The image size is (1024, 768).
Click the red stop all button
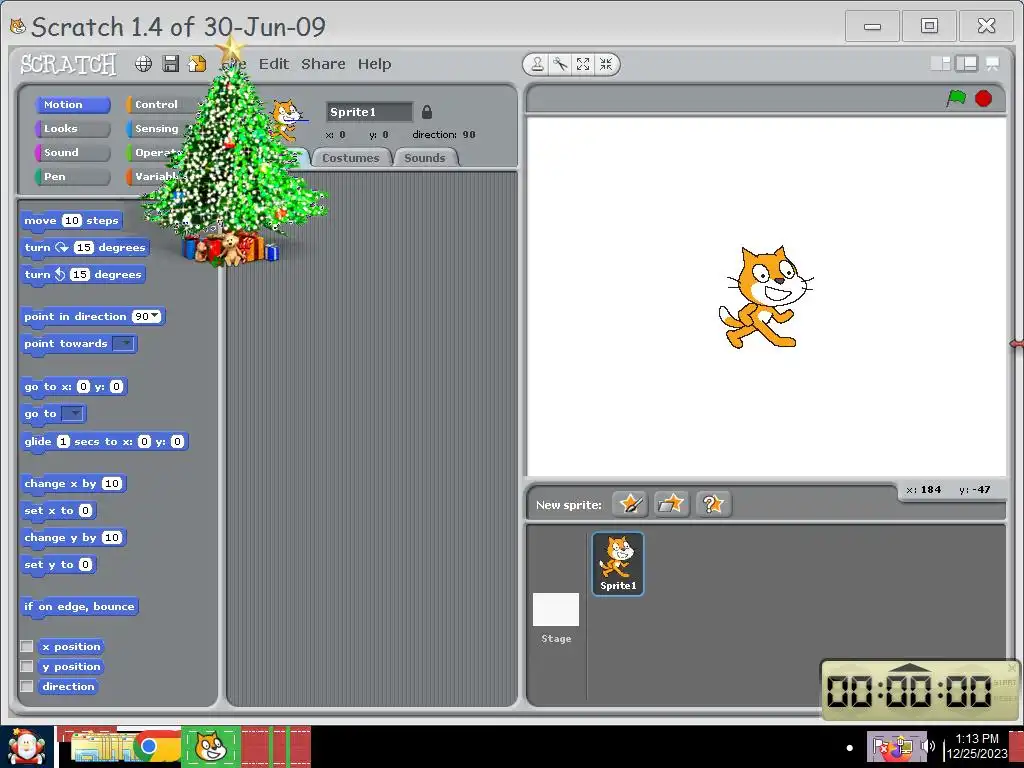click(x=984, y=98)
